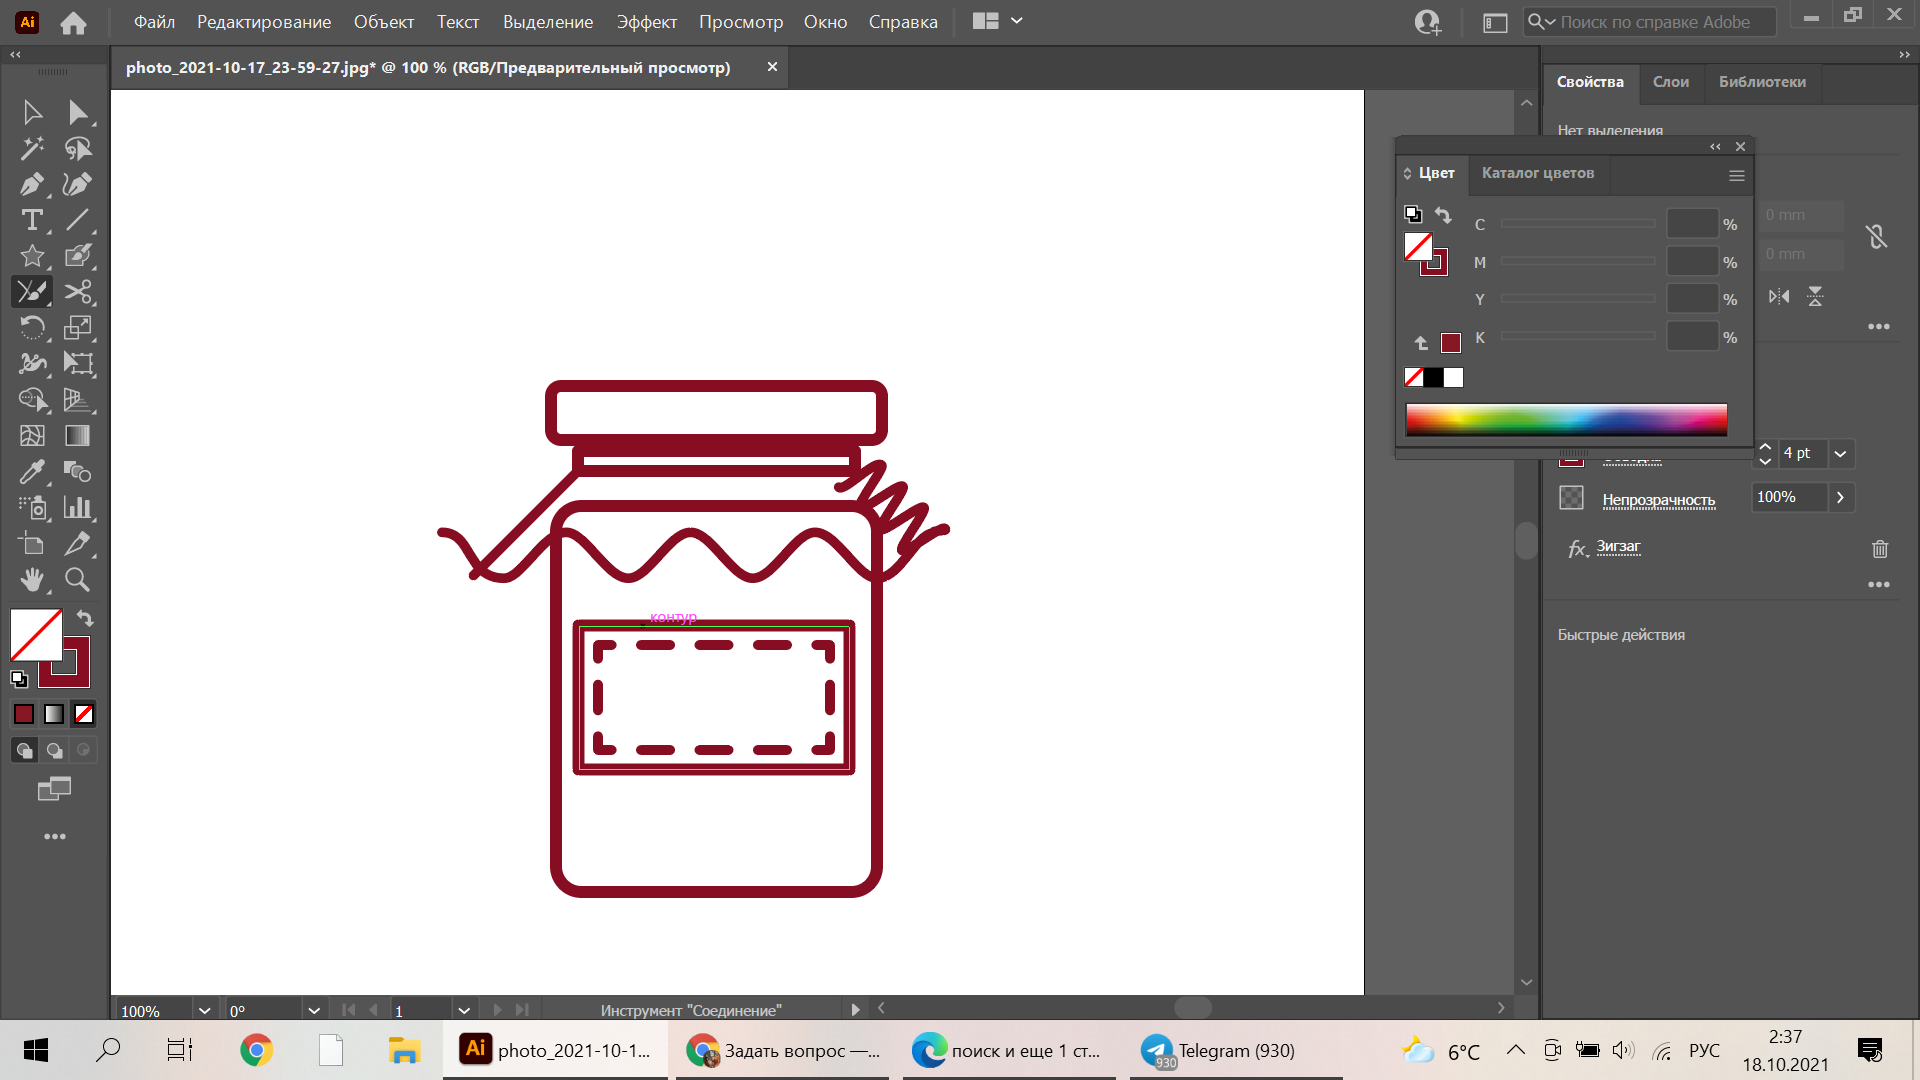This screenshot has height=1080, width=1920.
Task: Open the zoom level 100% dropdown
Action: click(204, 1011)
